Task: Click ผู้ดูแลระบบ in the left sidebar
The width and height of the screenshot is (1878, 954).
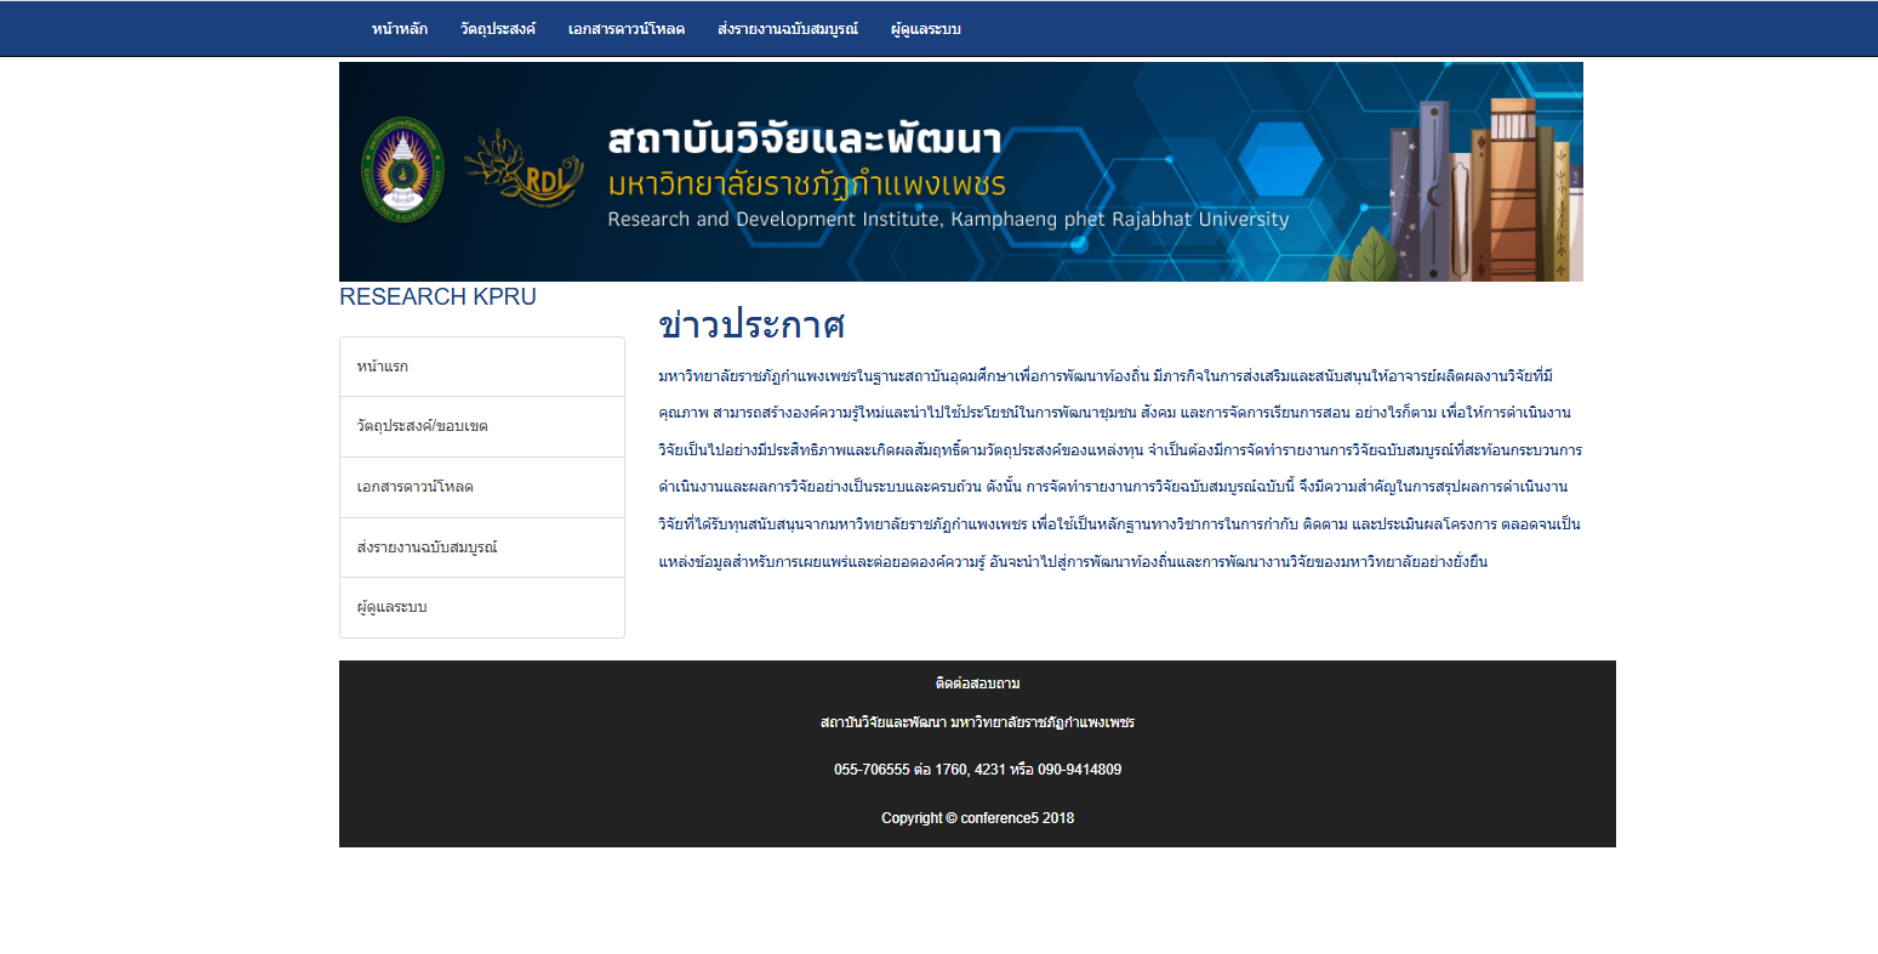Action: click(x=392, y=607)
